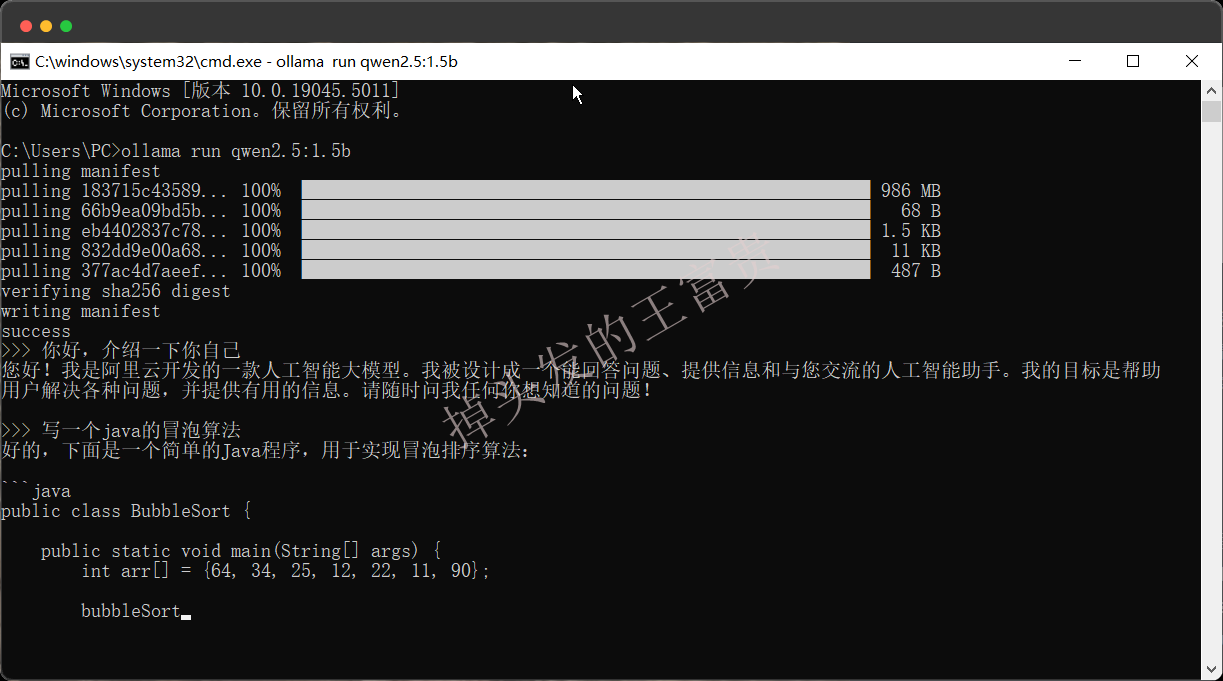Maximize the cmd.exe window
Screen dimensions: 1223x681
(x=1133, y=61)
